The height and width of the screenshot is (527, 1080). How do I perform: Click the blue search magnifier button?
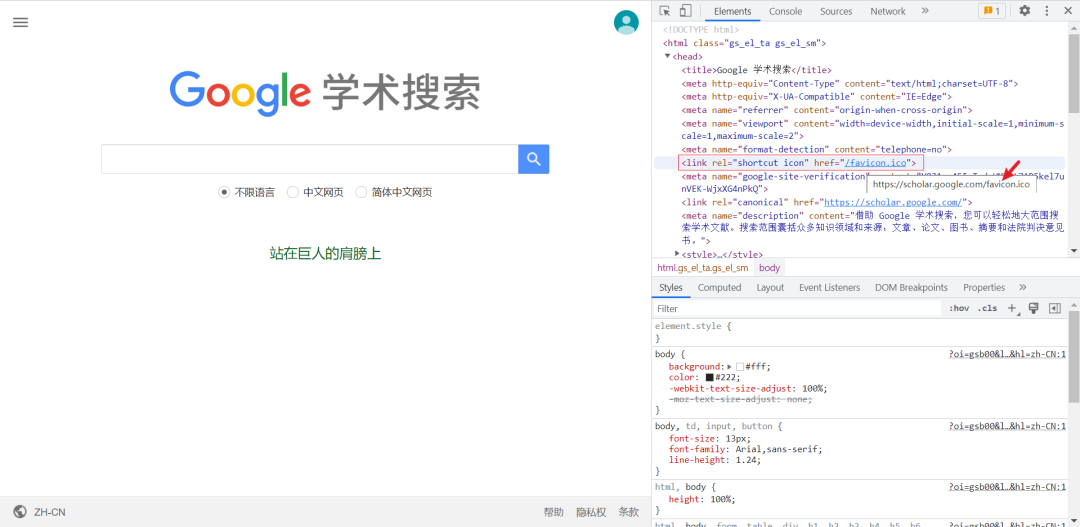click(x=534, y=159)
